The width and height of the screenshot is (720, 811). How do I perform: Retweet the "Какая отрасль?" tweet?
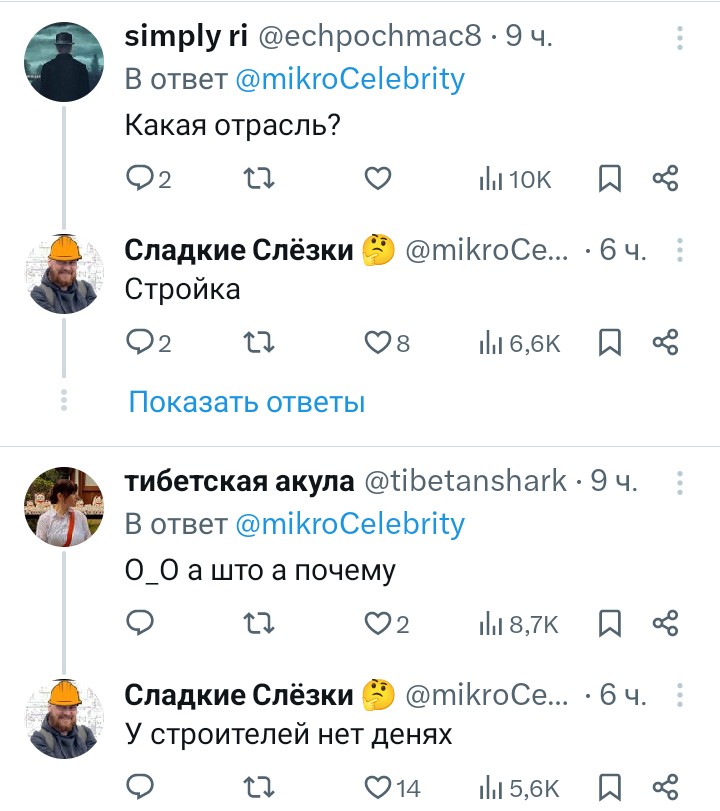click(x=260, y=179)
